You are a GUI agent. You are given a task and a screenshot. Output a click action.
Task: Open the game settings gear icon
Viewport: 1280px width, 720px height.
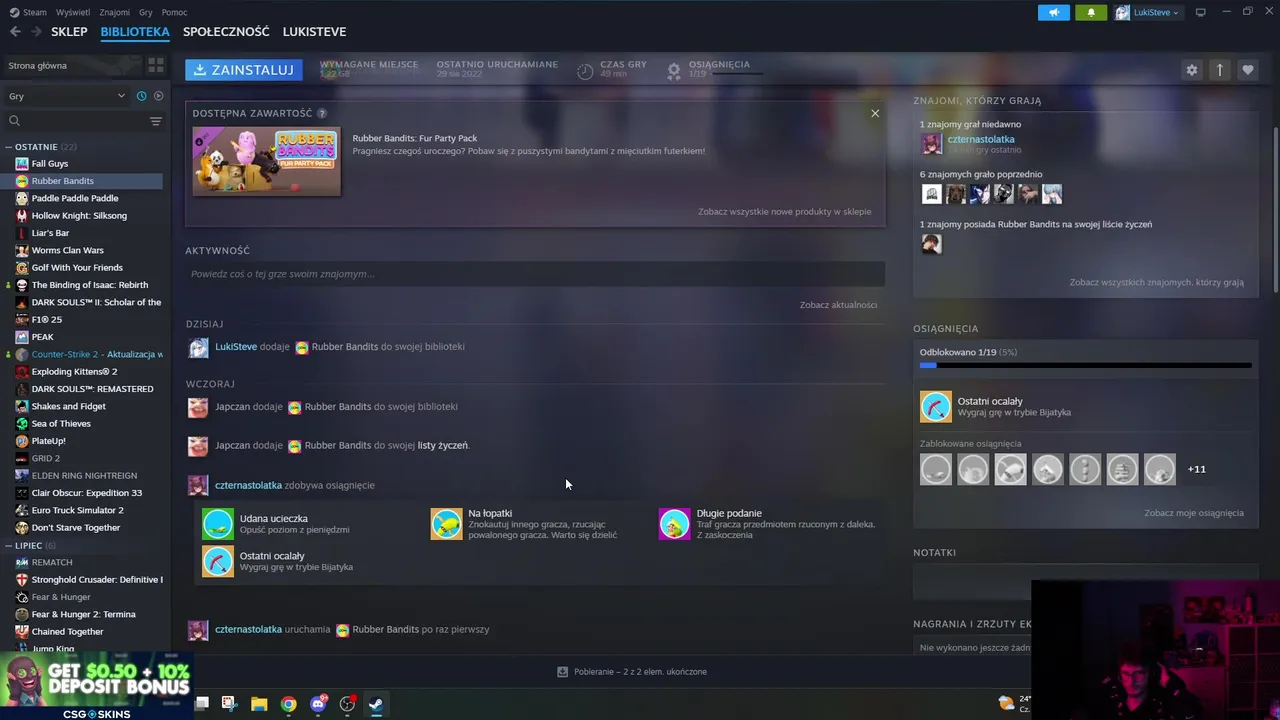(1191, 70)
